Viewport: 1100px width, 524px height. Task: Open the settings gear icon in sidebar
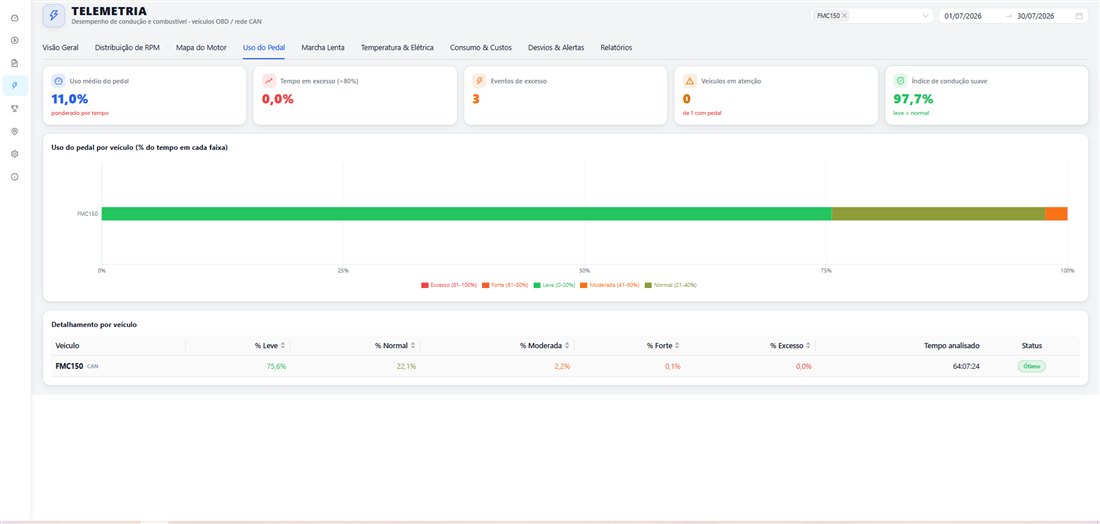(15, 154)
